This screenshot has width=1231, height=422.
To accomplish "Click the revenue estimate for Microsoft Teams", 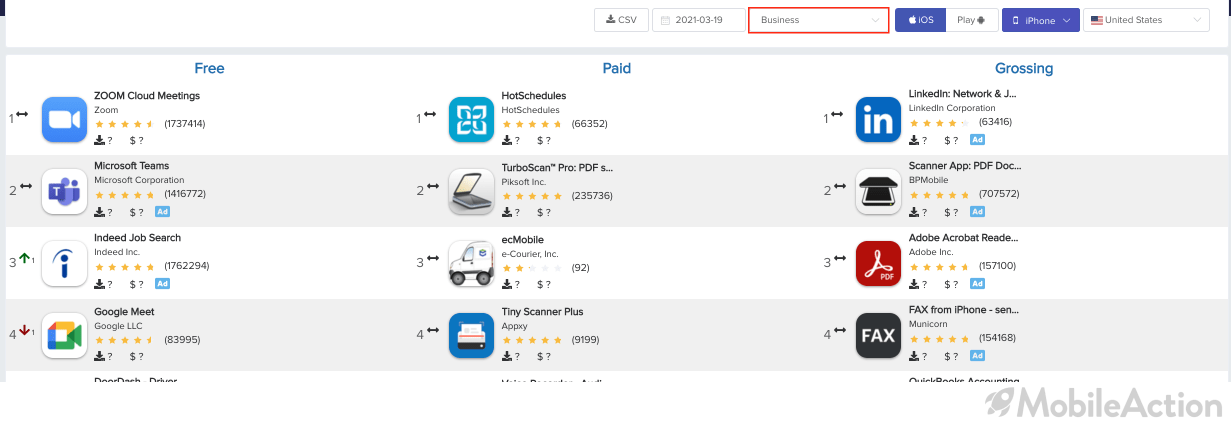I will point(136,212).
